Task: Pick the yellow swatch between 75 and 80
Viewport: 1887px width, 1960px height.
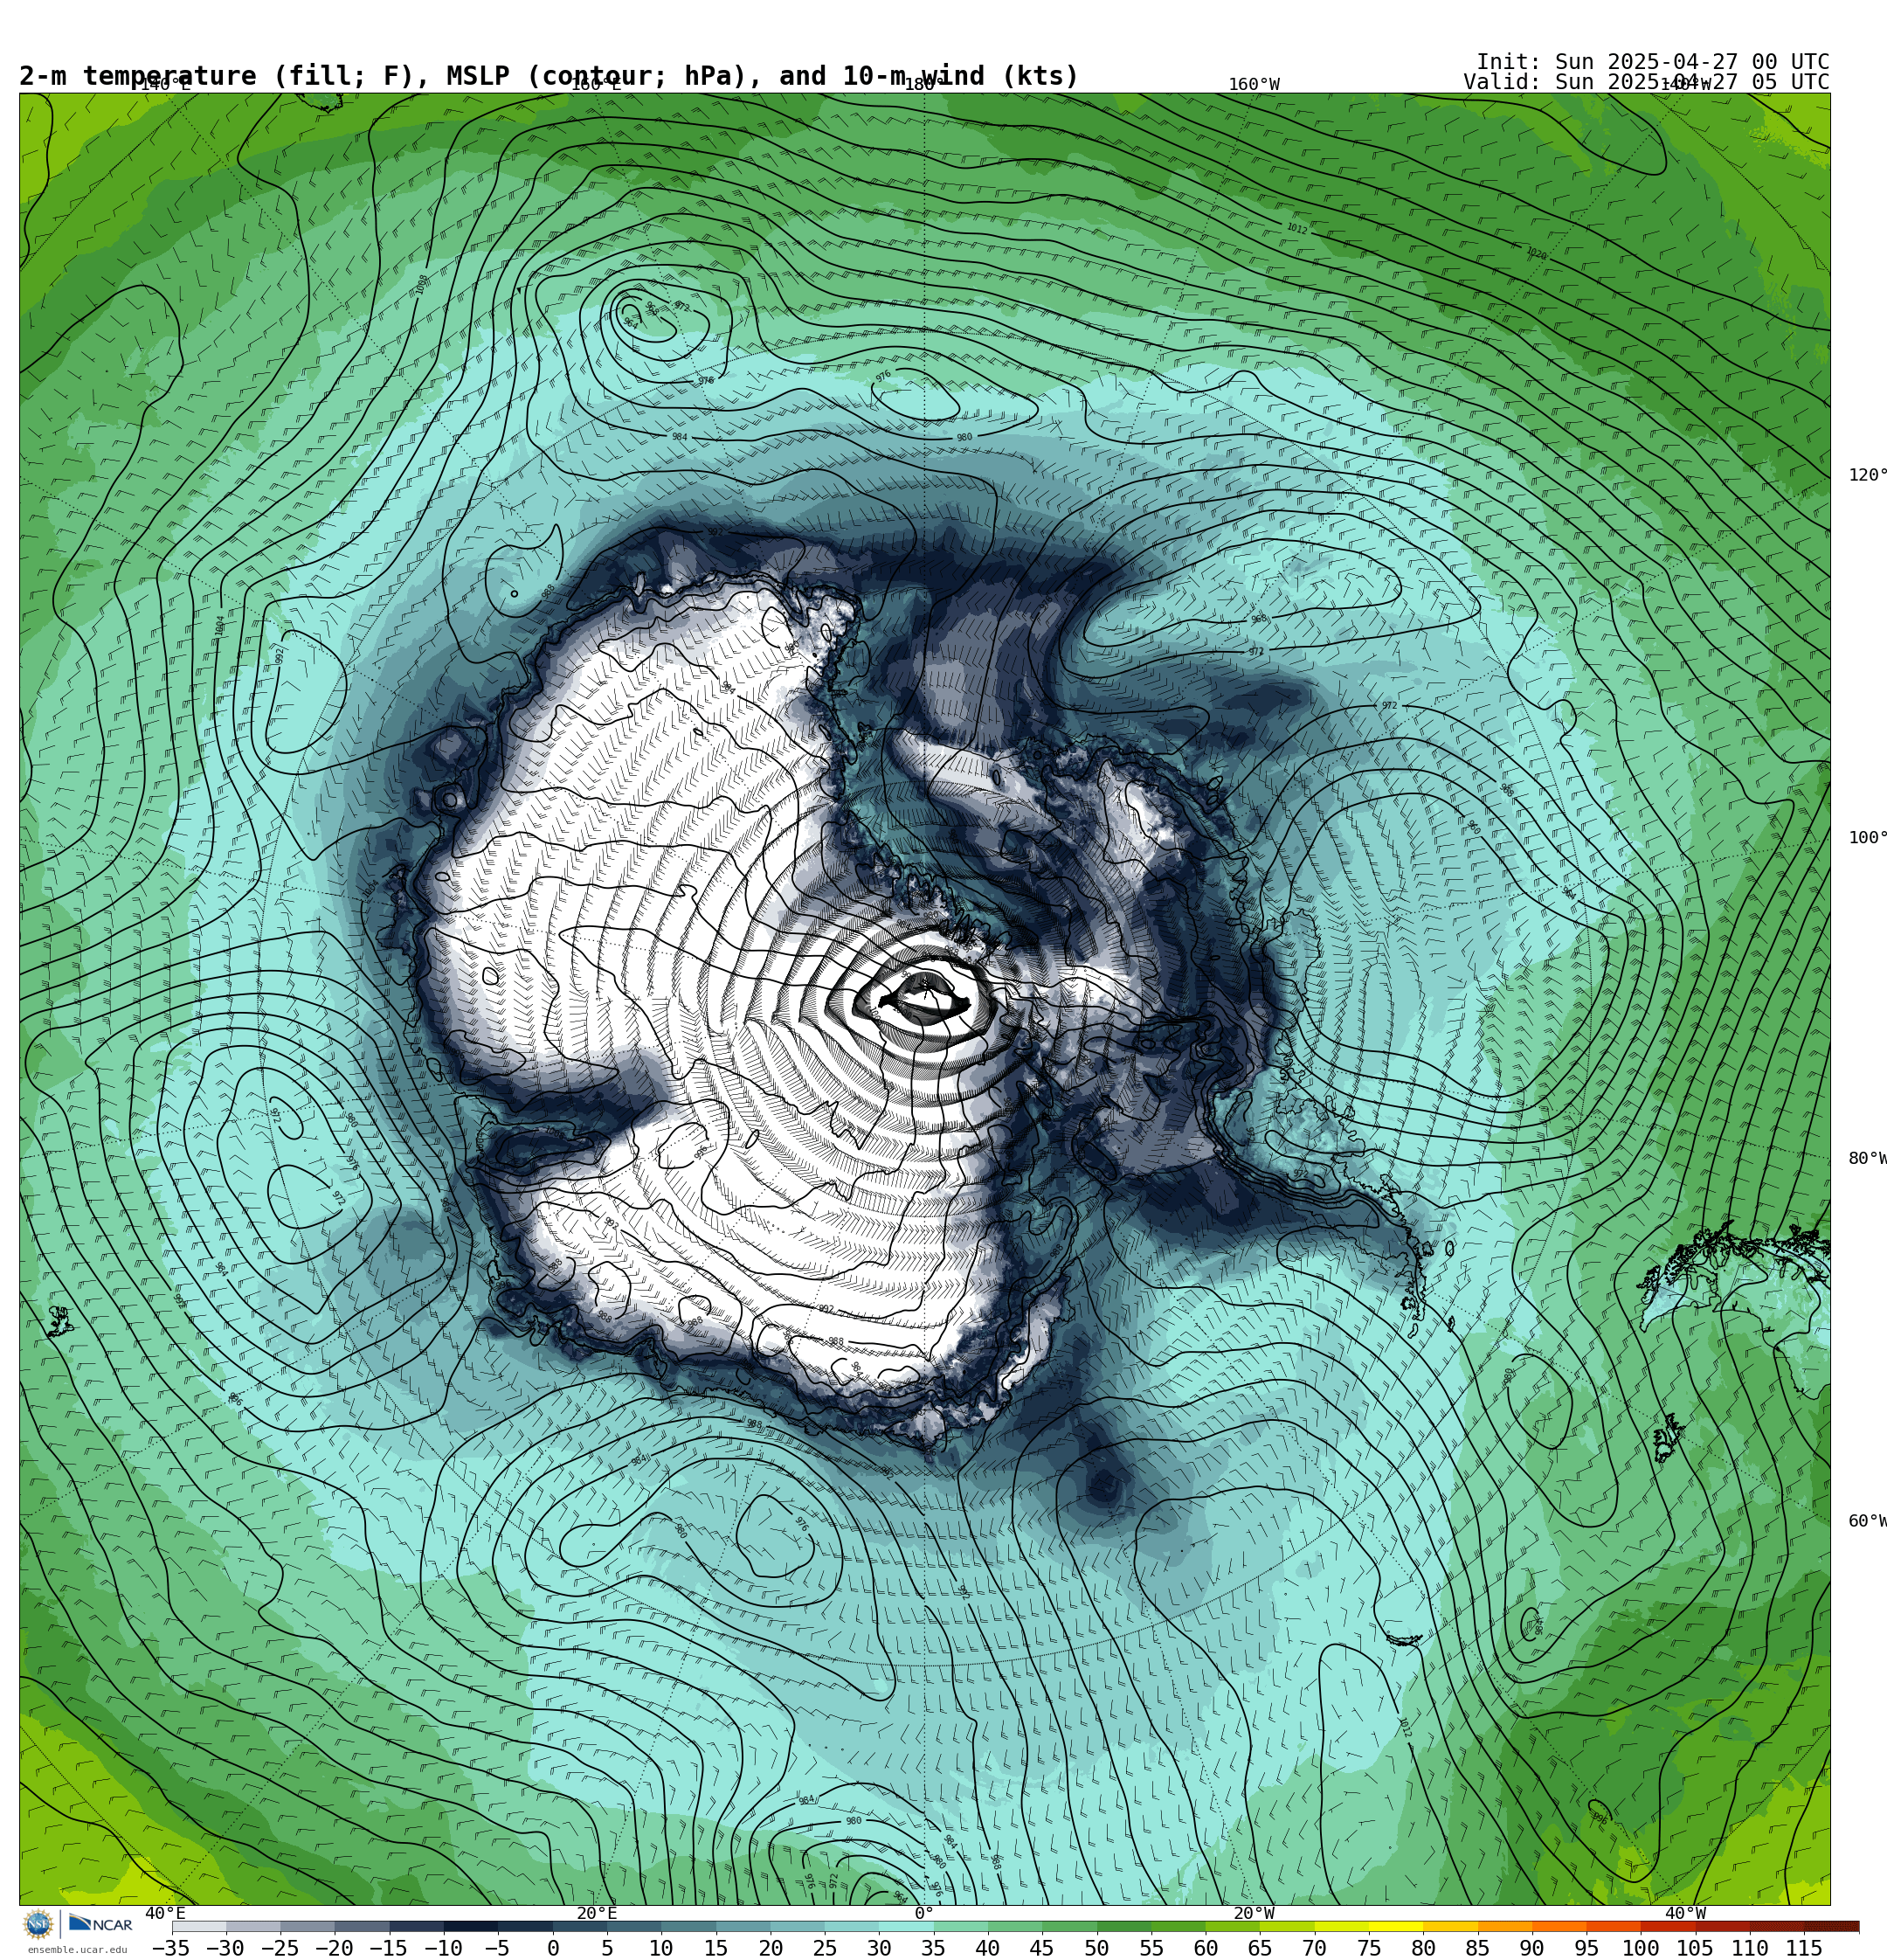Action: (1396, 1926)
